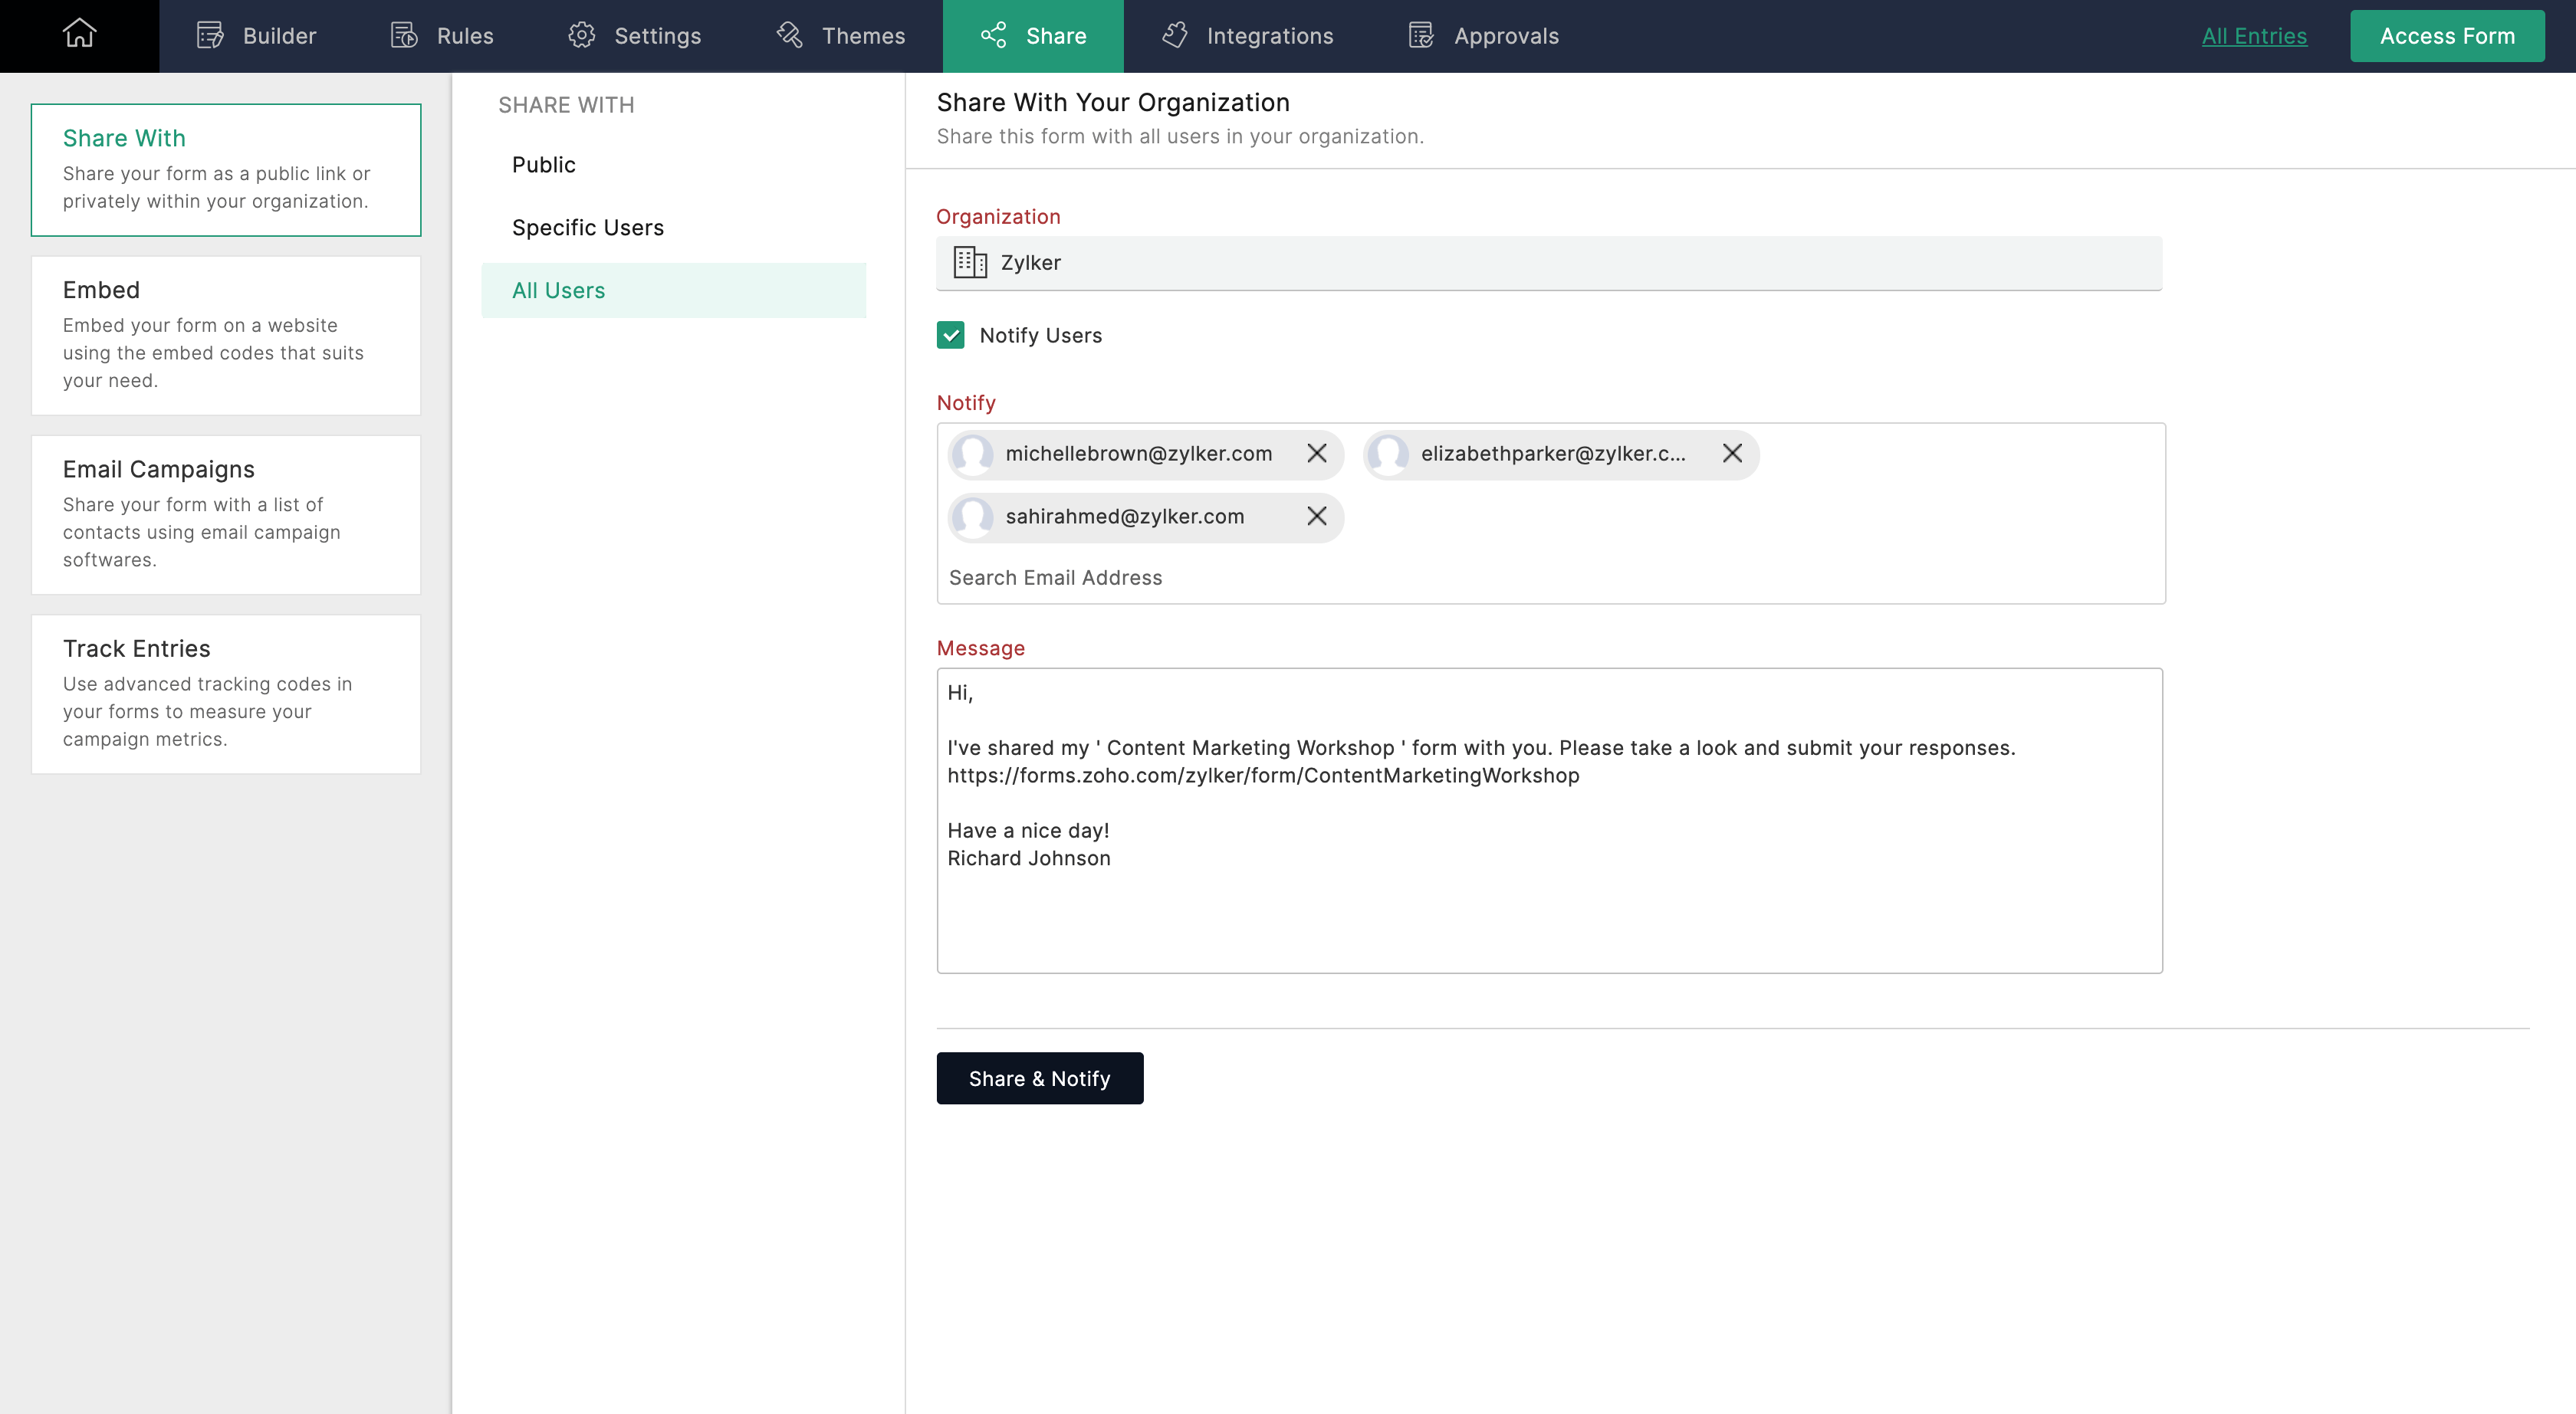Click the Builder tab icon
The height and width of the screenshot is (1414, 2576).
point(209,34)
